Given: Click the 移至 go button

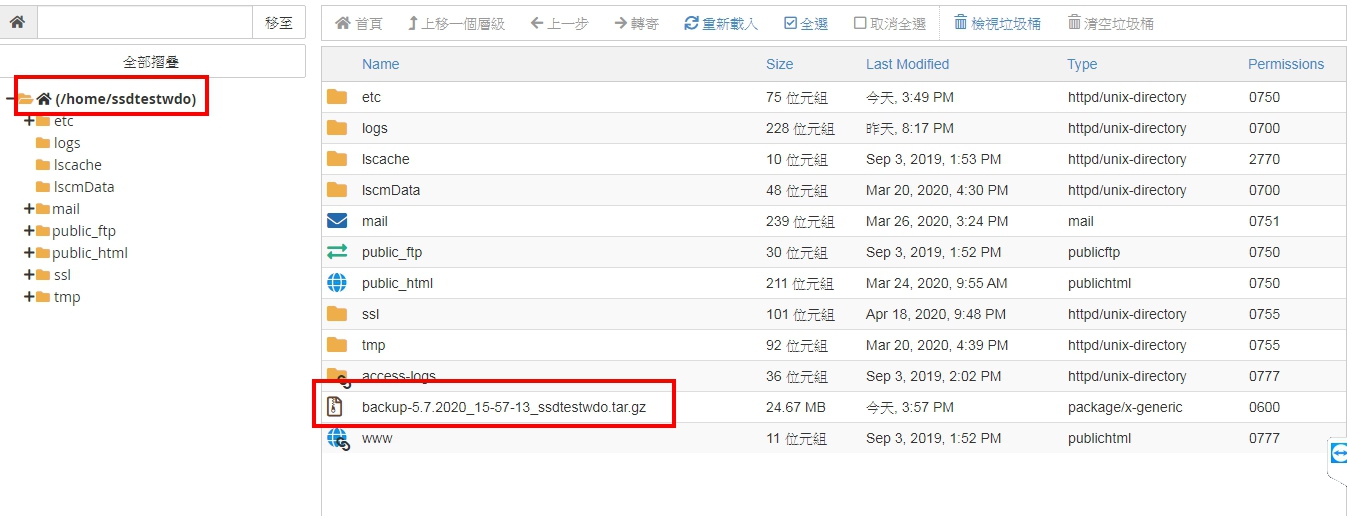Looking at the screenshot, I should [279, 22].
